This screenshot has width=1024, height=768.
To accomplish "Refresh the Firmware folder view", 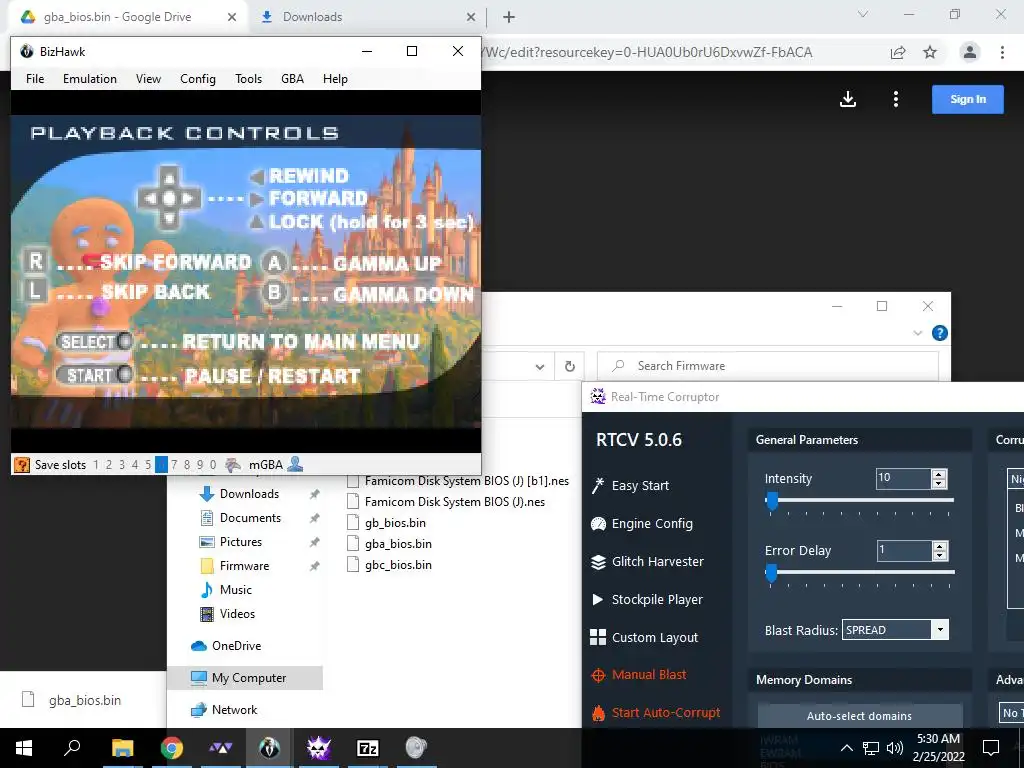I will tap(569, 366).
